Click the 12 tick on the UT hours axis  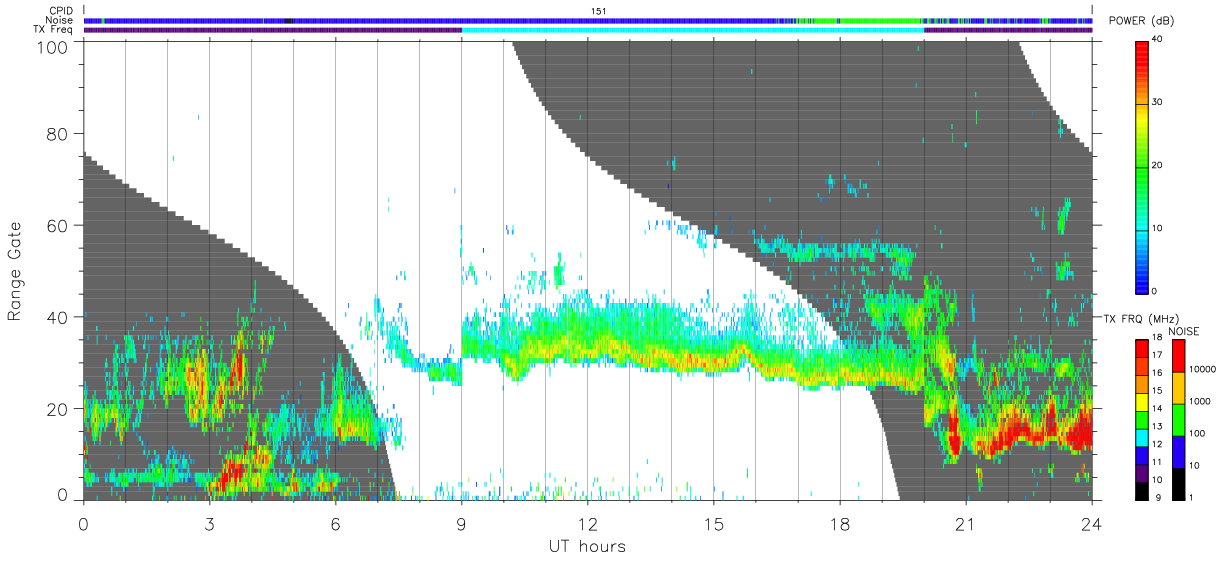[587, 523]
